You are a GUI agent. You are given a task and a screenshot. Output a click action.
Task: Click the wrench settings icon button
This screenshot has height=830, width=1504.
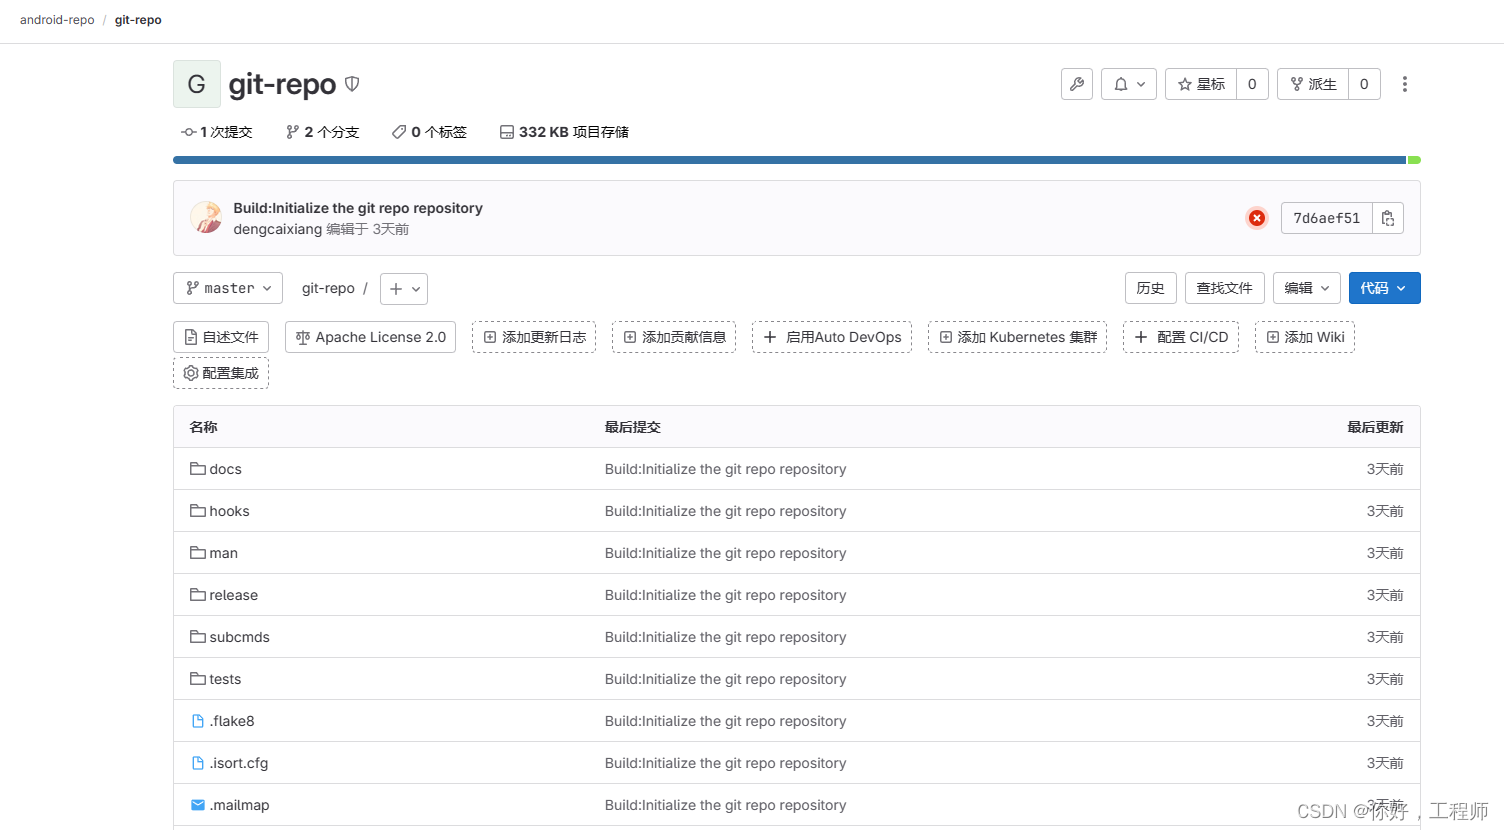tap(1076, 84)
